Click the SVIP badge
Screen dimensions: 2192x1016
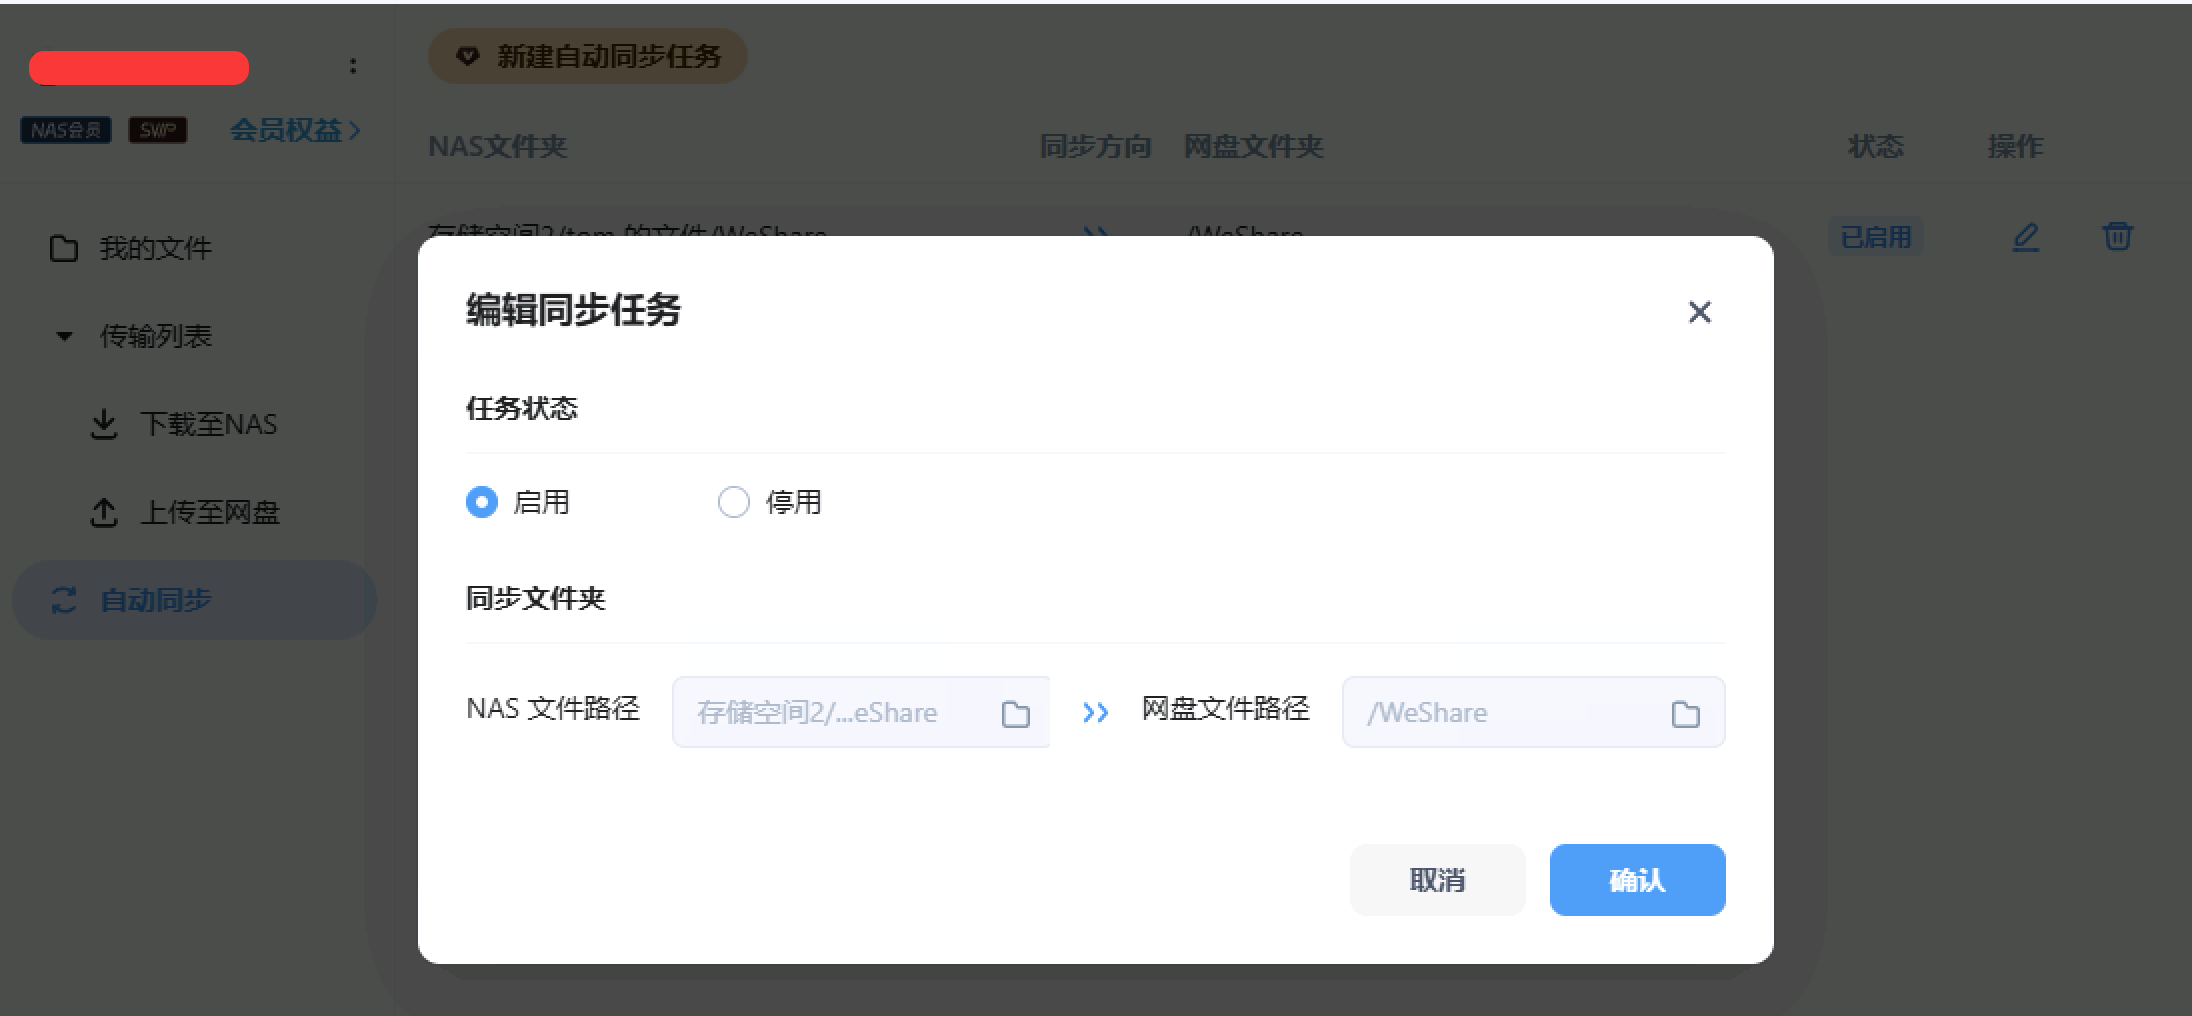click(x=158, y=130)
